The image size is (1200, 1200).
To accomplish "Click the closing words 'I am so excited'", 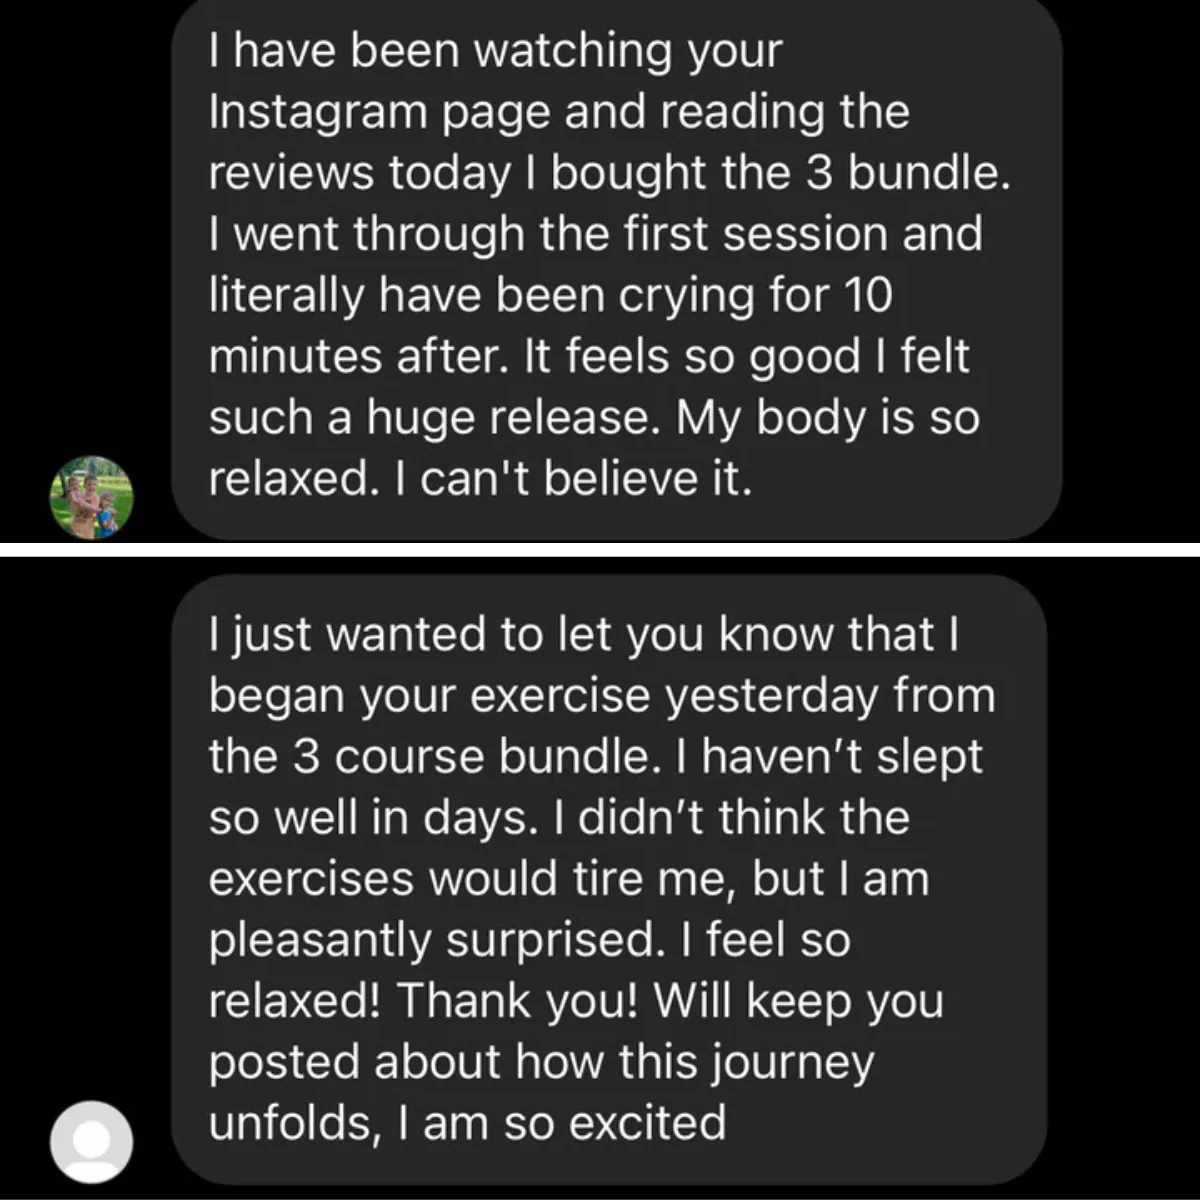I will (561, 1123).
